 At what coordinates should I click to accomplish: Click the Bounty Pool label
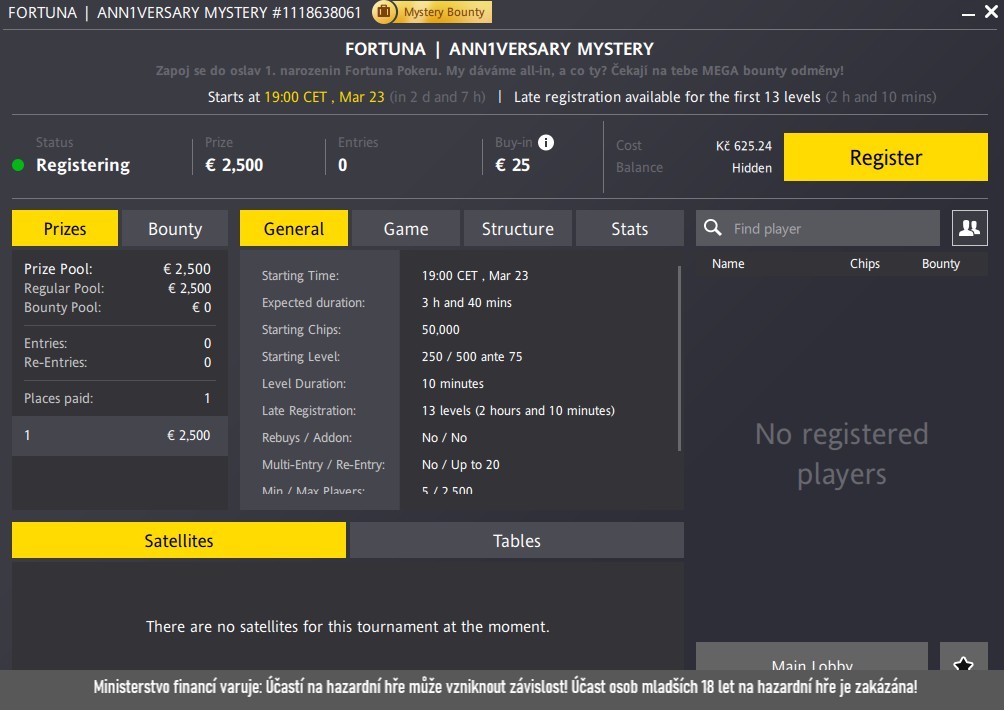pos(63,307)
